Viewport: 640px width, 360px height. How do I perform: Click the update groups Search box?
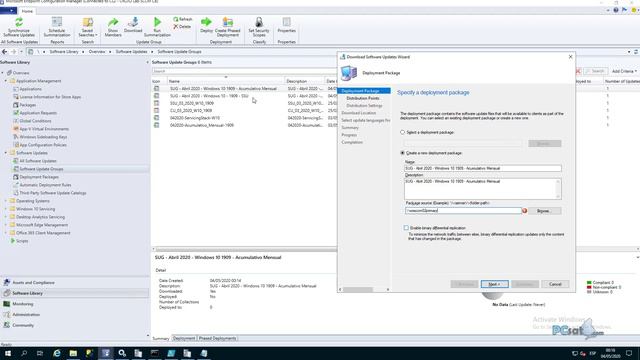pos(244,71)
